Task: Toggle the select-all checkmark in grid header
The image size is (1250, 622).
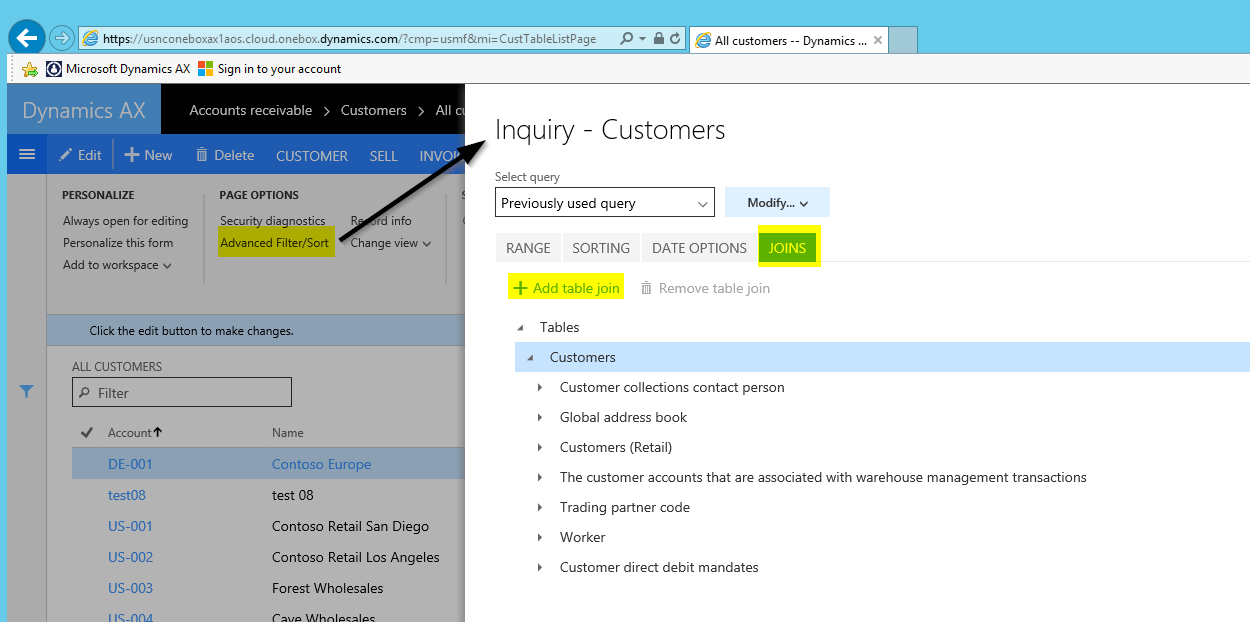Action: point(87,433)
